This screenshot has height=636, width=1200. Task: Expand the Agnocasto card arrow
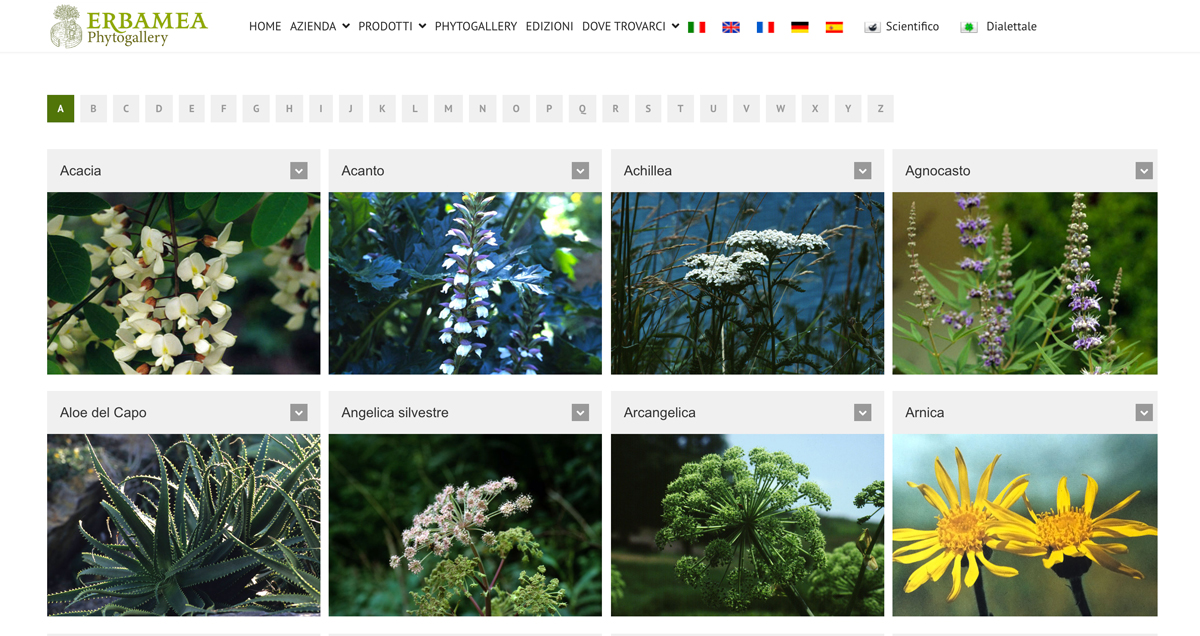click(1144, 171)
